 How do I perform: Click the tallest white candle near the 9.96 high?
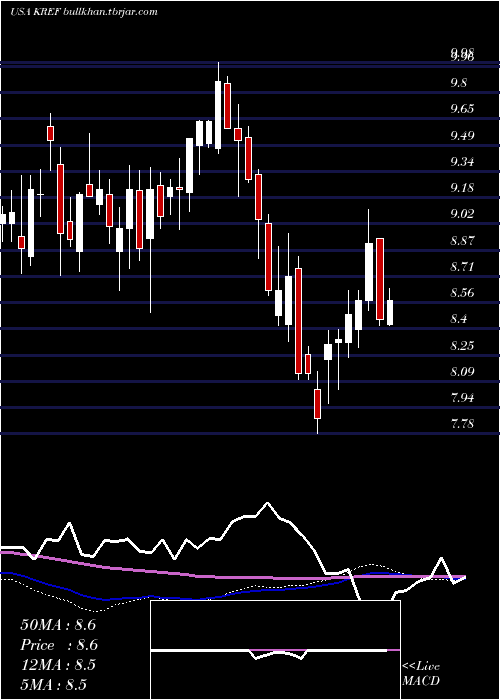(x=218, y=115)
